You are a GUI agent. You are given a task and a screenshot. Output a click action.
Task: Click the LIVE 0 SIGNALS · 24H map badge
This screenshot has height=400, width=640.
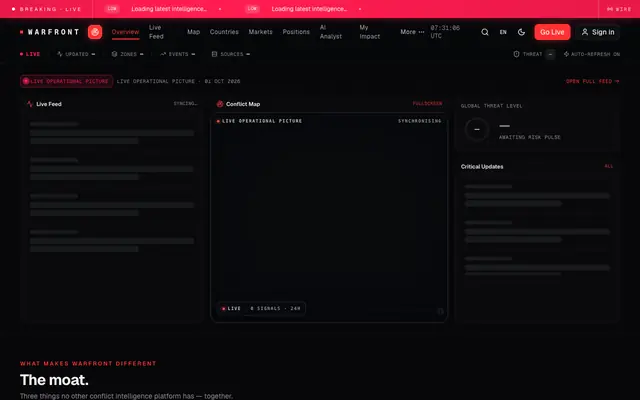pyautogui.click(x=261, y=309)
